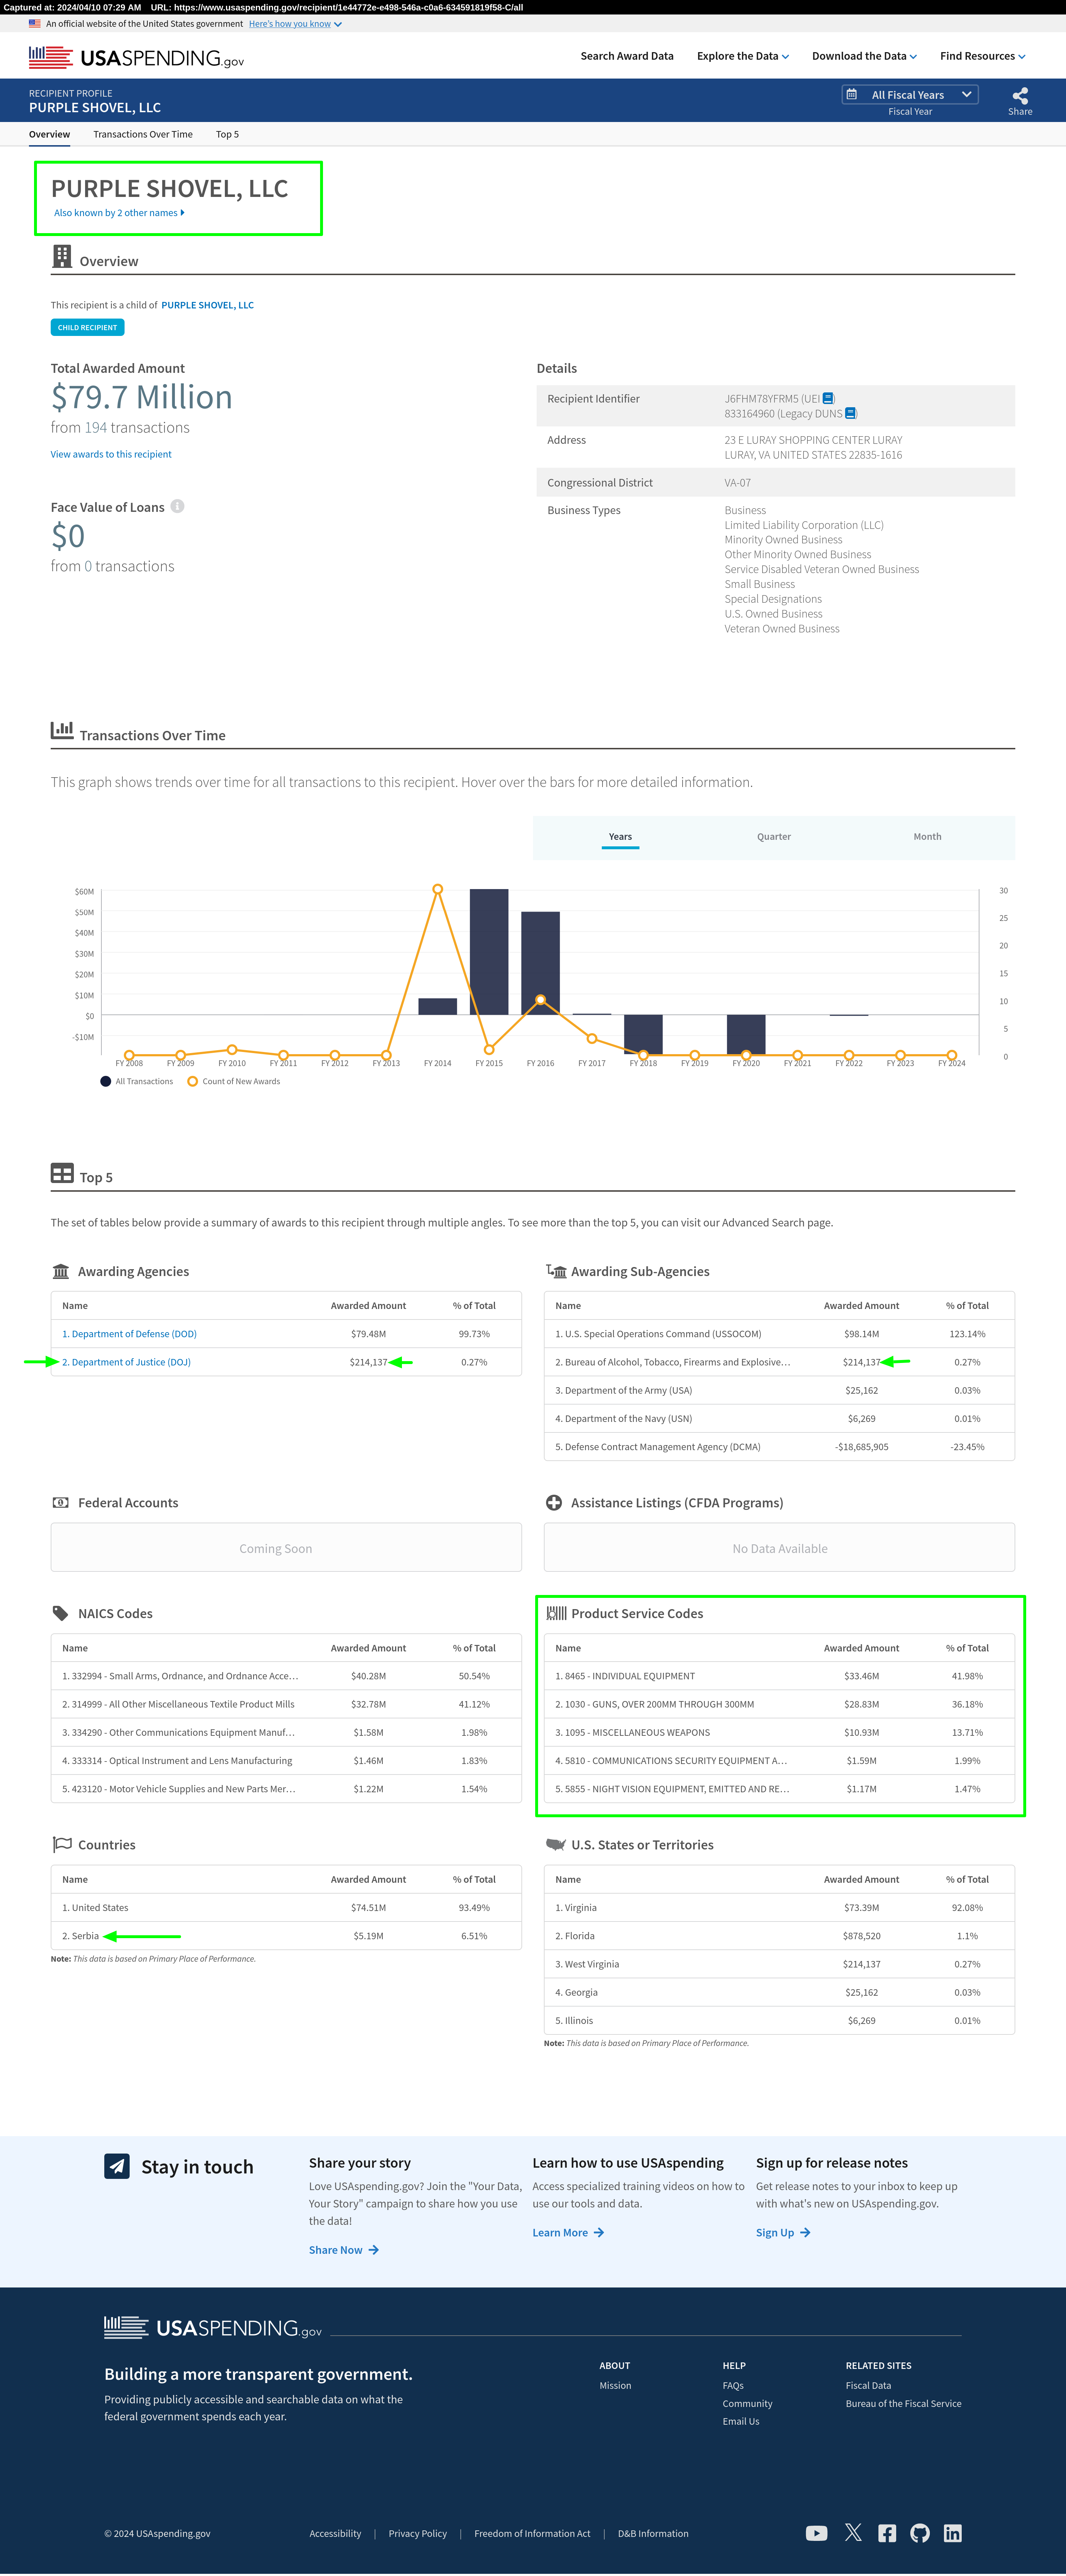Expand the Download the Data menu
The height and width of the screenshot is (2576, 1066).
point(864,56)
